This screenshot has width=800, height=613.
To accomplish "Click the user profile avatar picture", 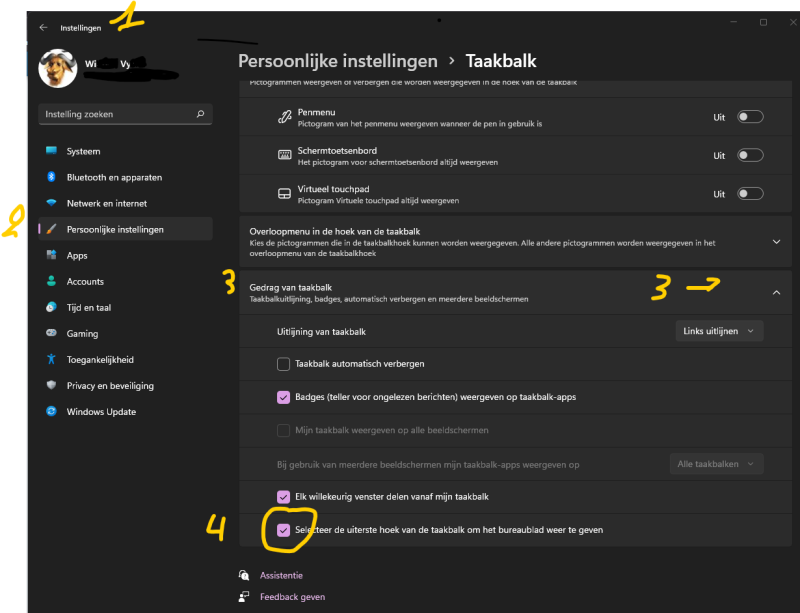I will tap(57, 68).
